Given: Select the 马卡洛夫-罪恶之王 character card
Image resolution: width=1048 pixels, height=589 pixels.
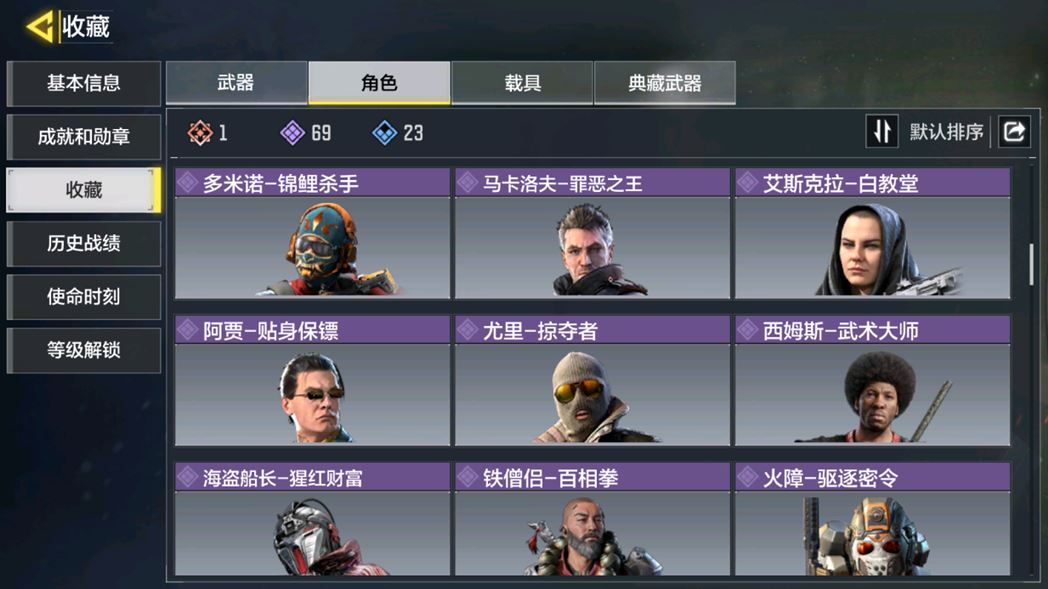Looking at the screenshot, I should (x=592, y=233).
